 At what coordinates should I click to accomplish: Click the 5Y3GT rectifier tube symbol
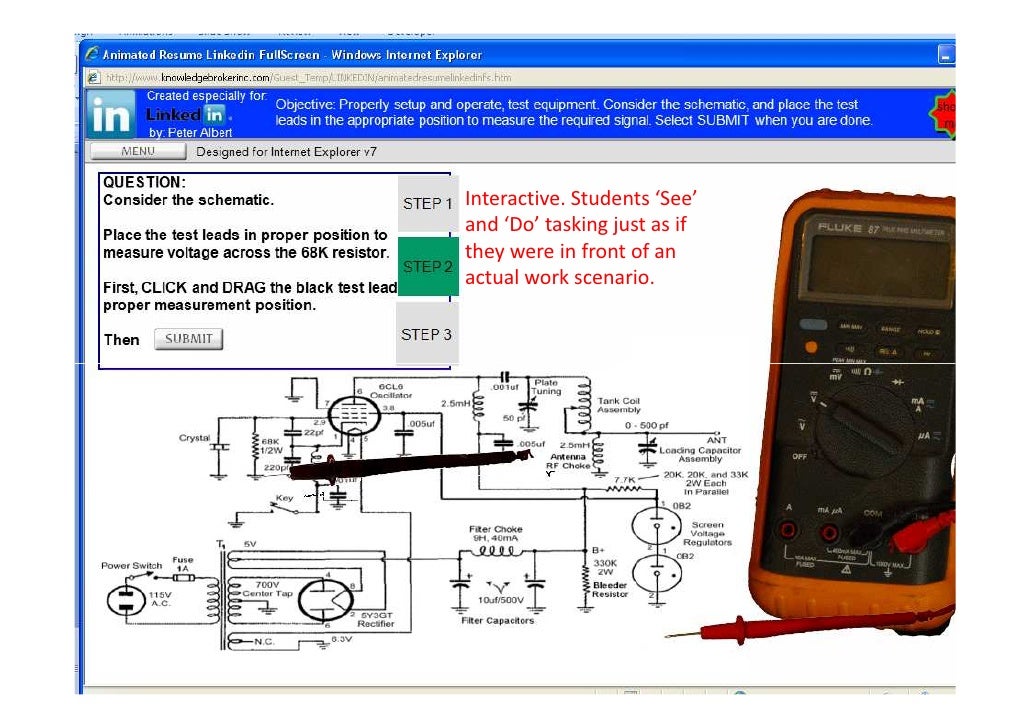pyautogui.click(x=326, y=599)
